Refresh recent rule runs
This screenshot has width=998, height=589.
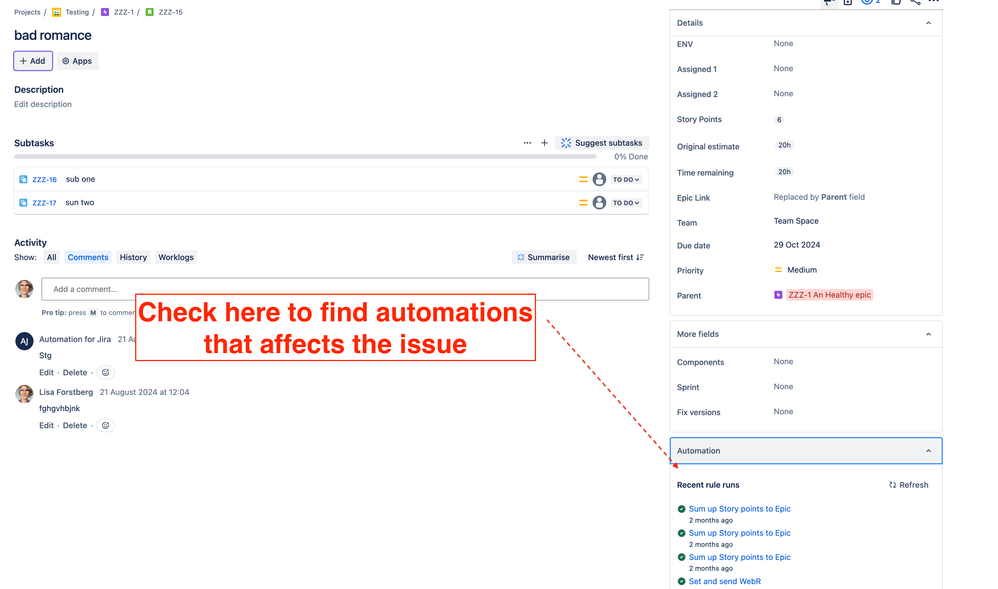[909, 485]
